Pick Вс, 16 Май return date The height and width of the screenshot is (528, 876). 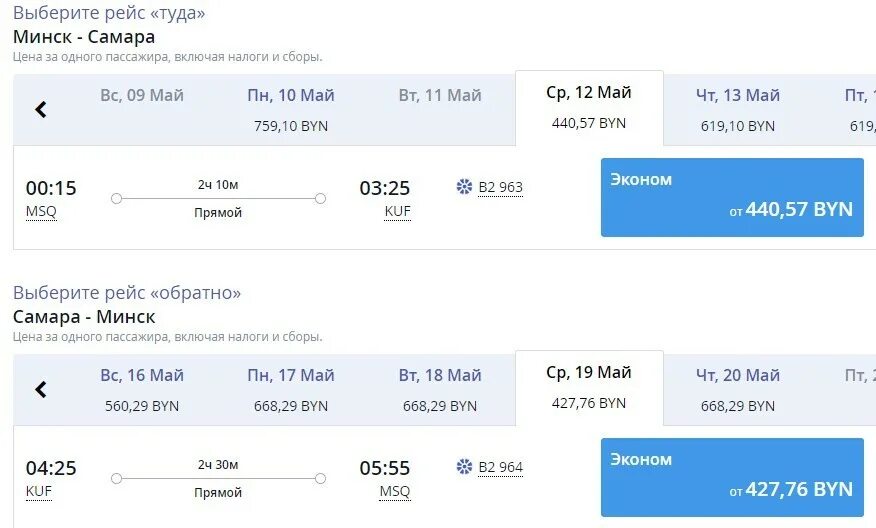point(142,389)
